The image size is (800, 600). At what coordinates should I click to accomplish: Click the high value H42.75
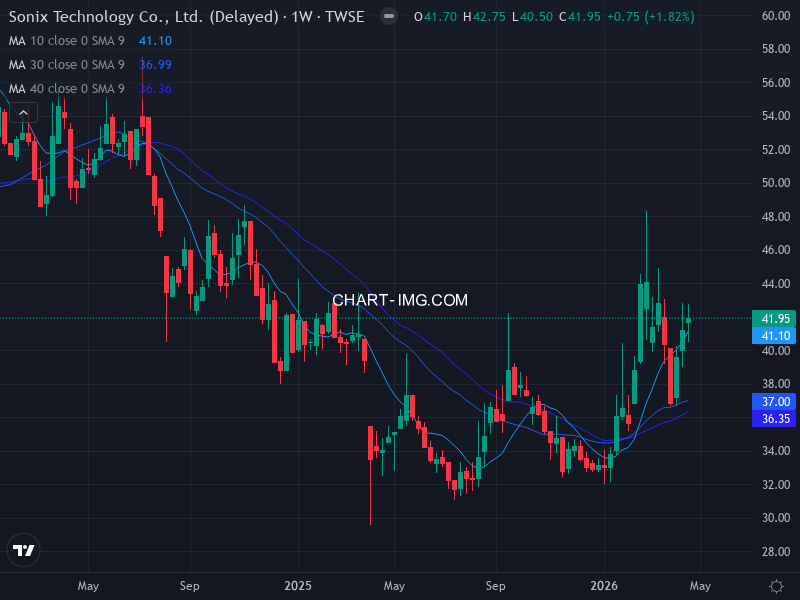pos(484,17)
